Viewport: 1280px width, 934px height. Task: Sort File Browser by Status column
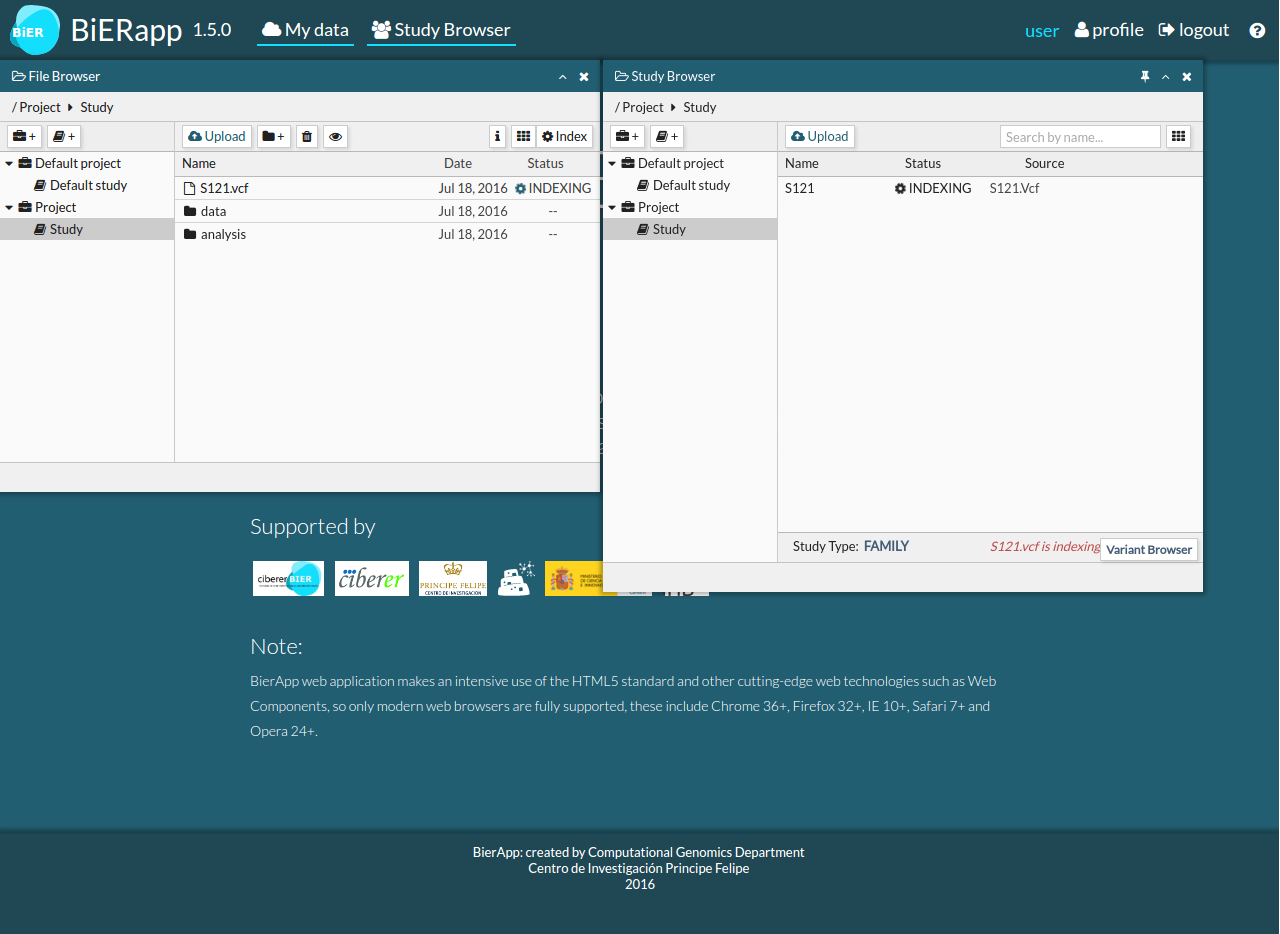coord(546,163)
